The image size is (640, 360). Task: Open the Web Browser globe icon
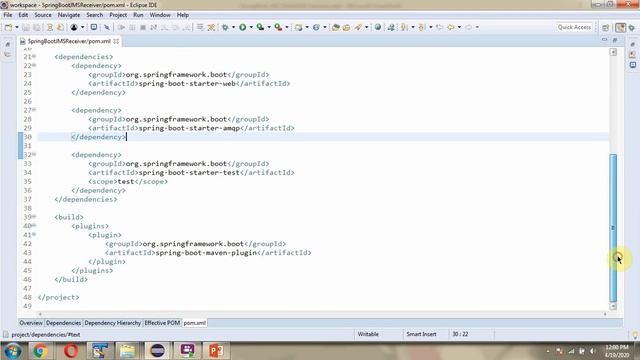378,27
